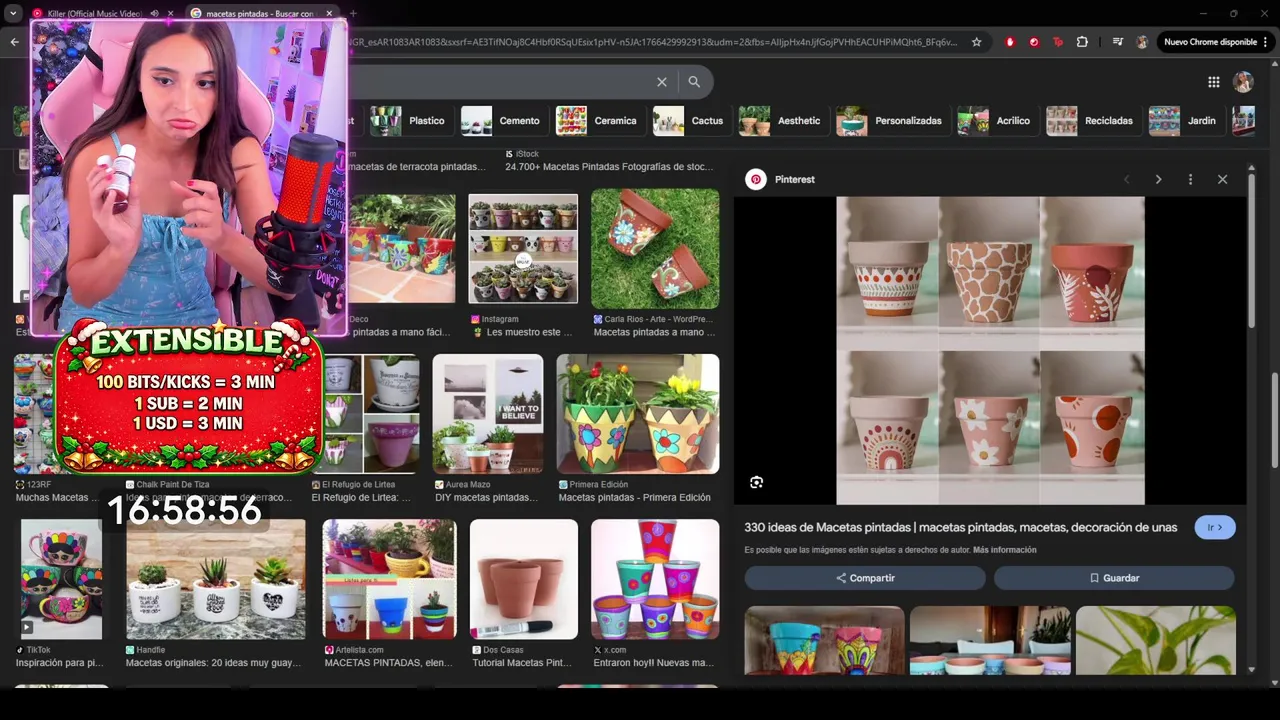Click the third red extension icon in toolbar
1280x720 pixels.
(1058, 42)
